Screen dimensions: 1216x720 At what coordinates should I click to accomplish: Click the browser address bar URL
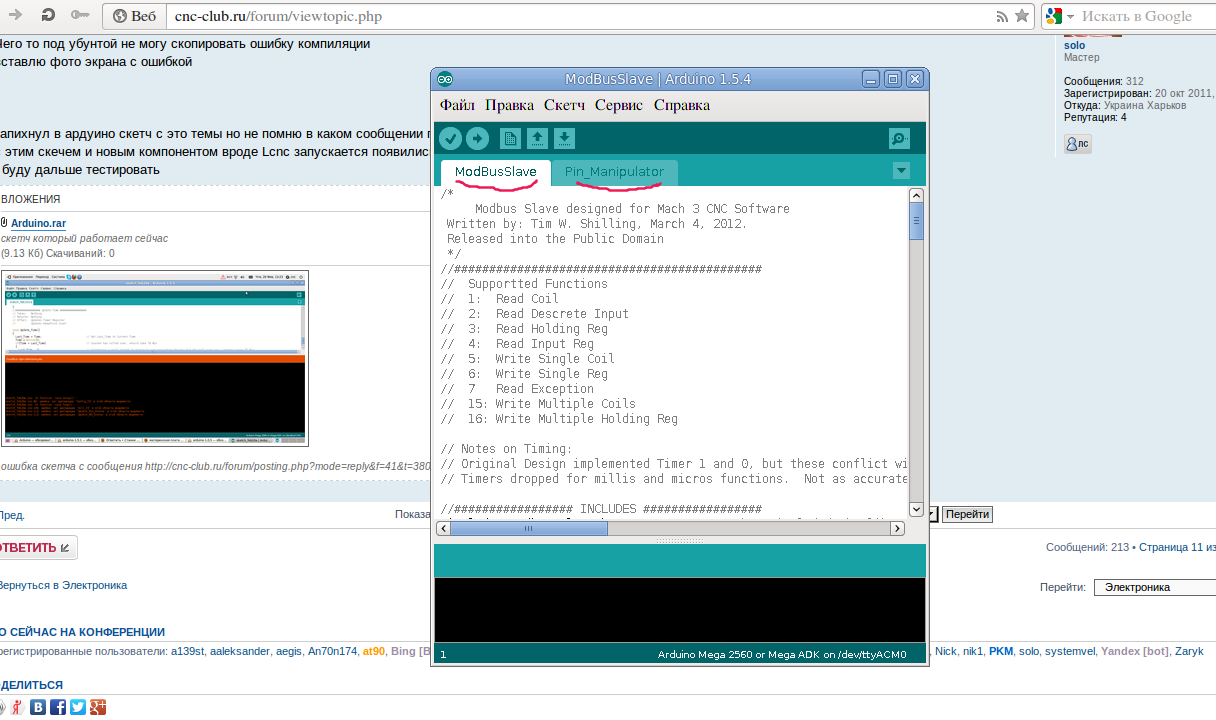(x=278, y=17)
